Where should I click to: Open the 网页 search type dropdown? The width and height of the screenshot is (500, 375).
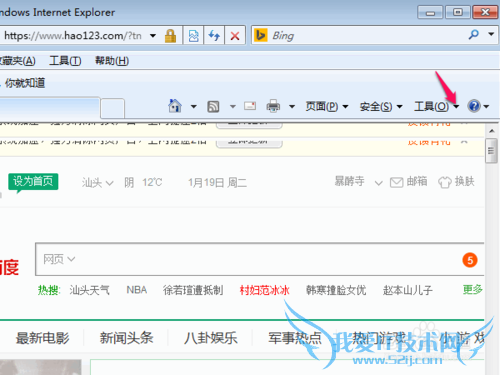(x=59, y=259)
